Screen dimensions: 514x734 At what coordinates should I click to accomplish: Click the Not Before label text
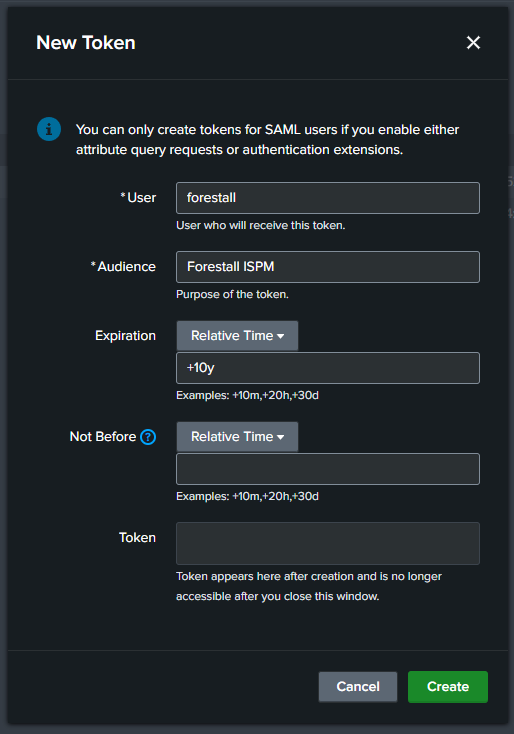(103, 436)
